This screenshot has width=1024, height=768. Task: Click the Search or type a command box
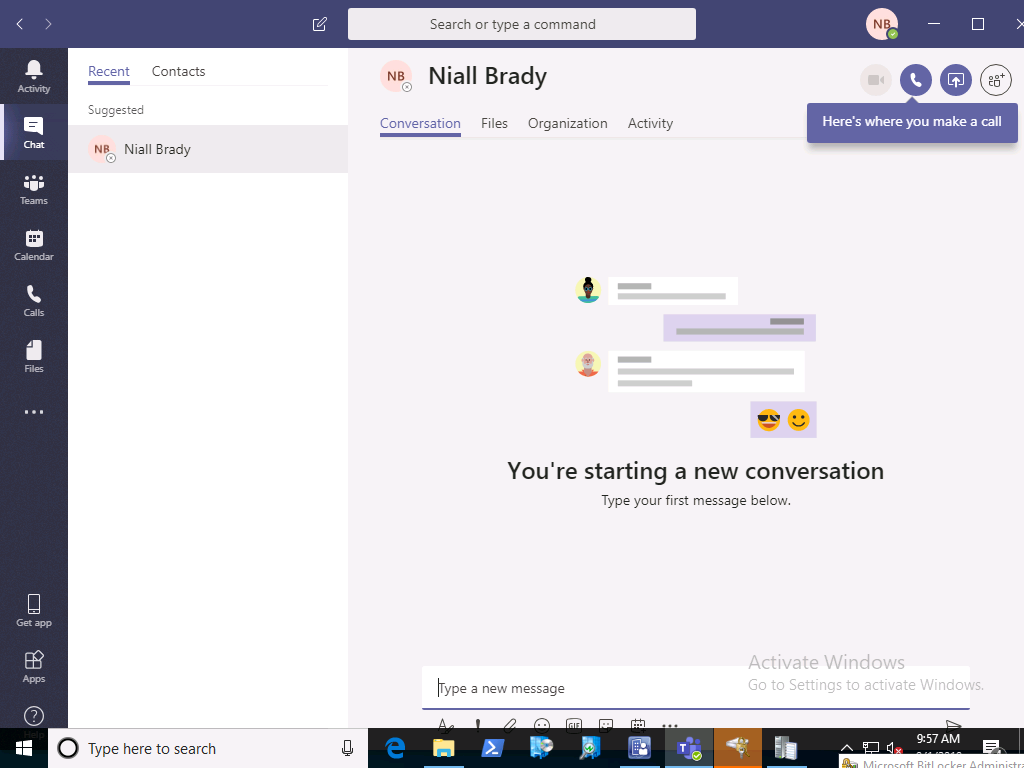[x=522, y=24]
